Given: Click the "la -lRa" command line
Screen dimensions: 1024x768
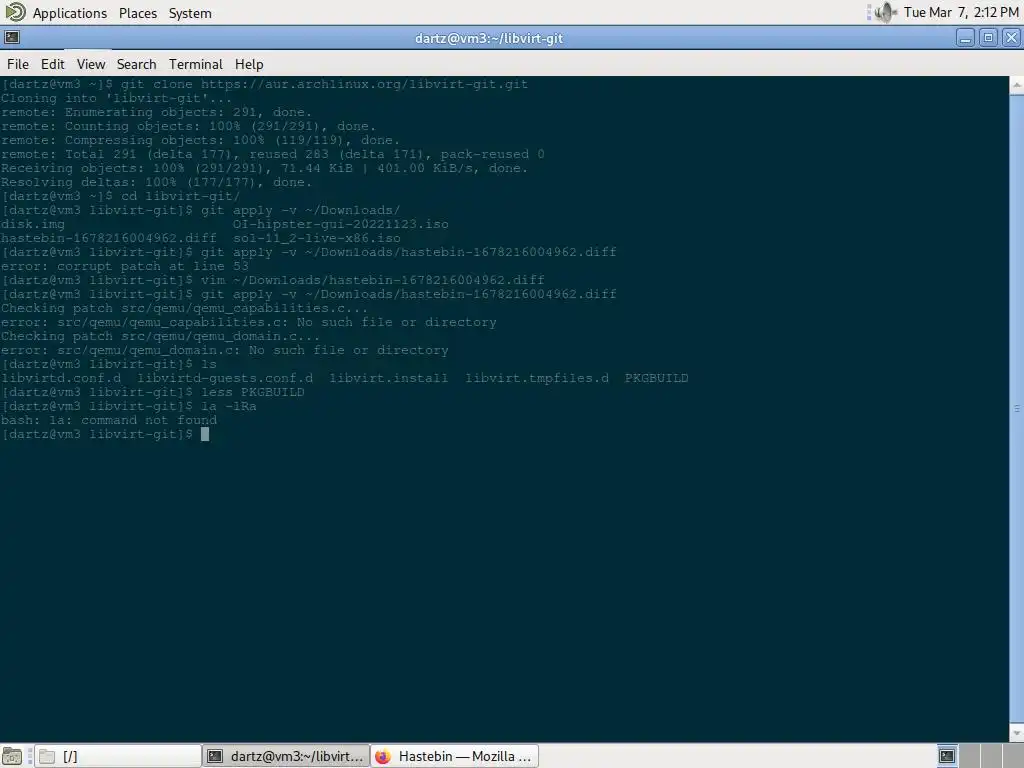Looking at the screenshot, I should coord(129,406).
